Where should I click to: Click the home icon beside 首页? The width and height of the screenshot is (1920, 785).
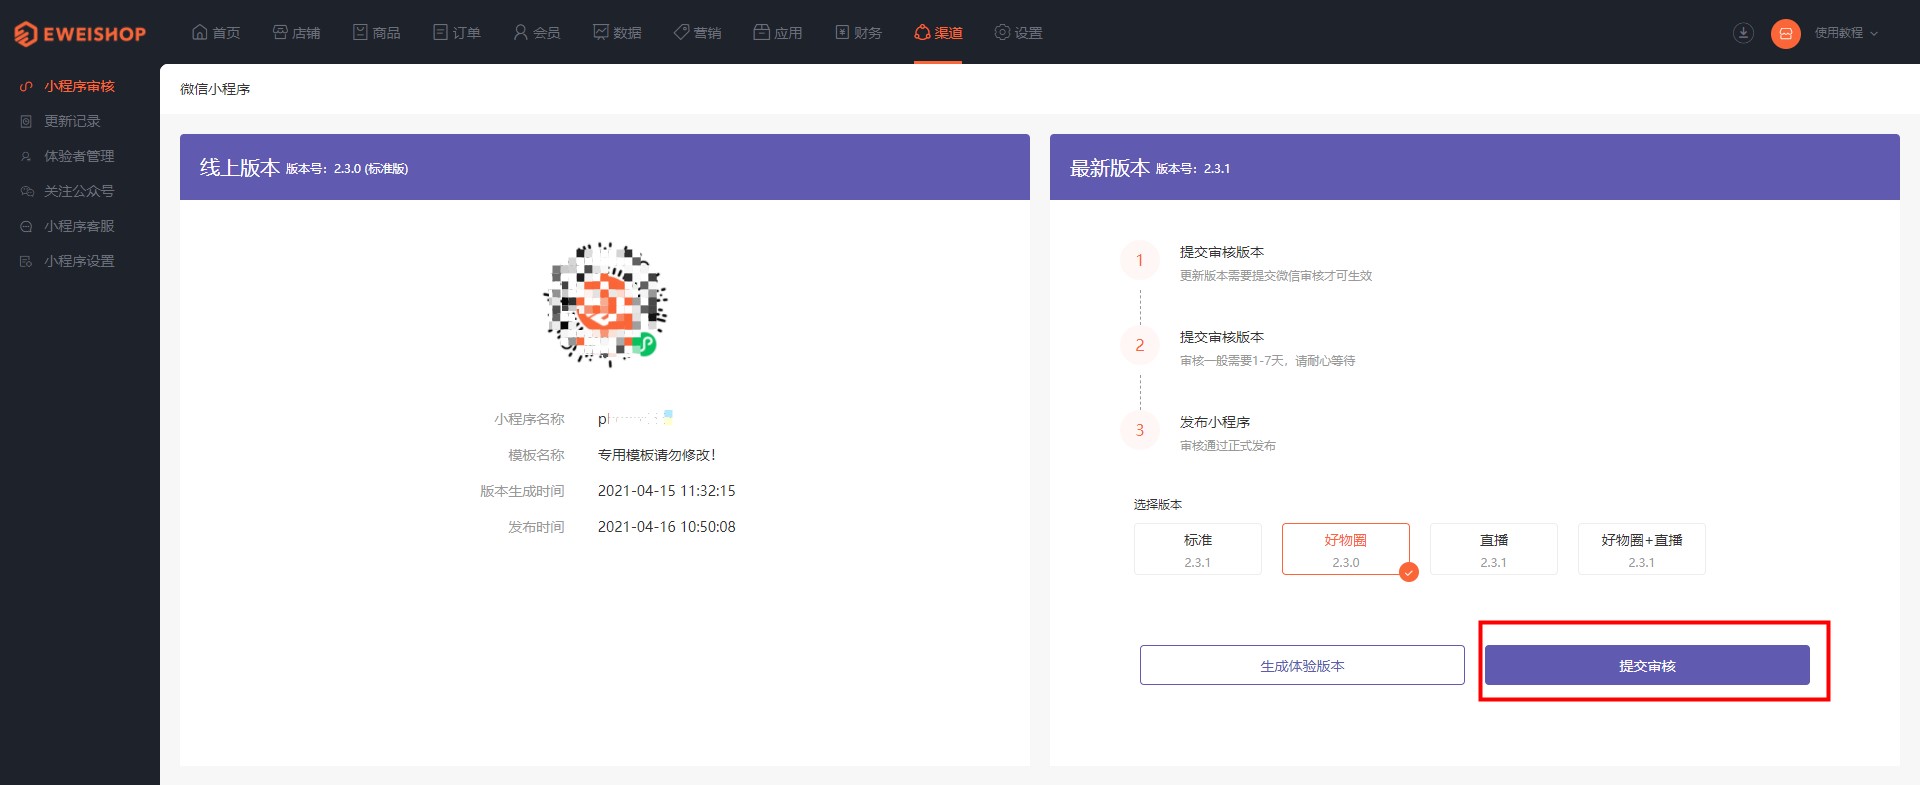200,32
